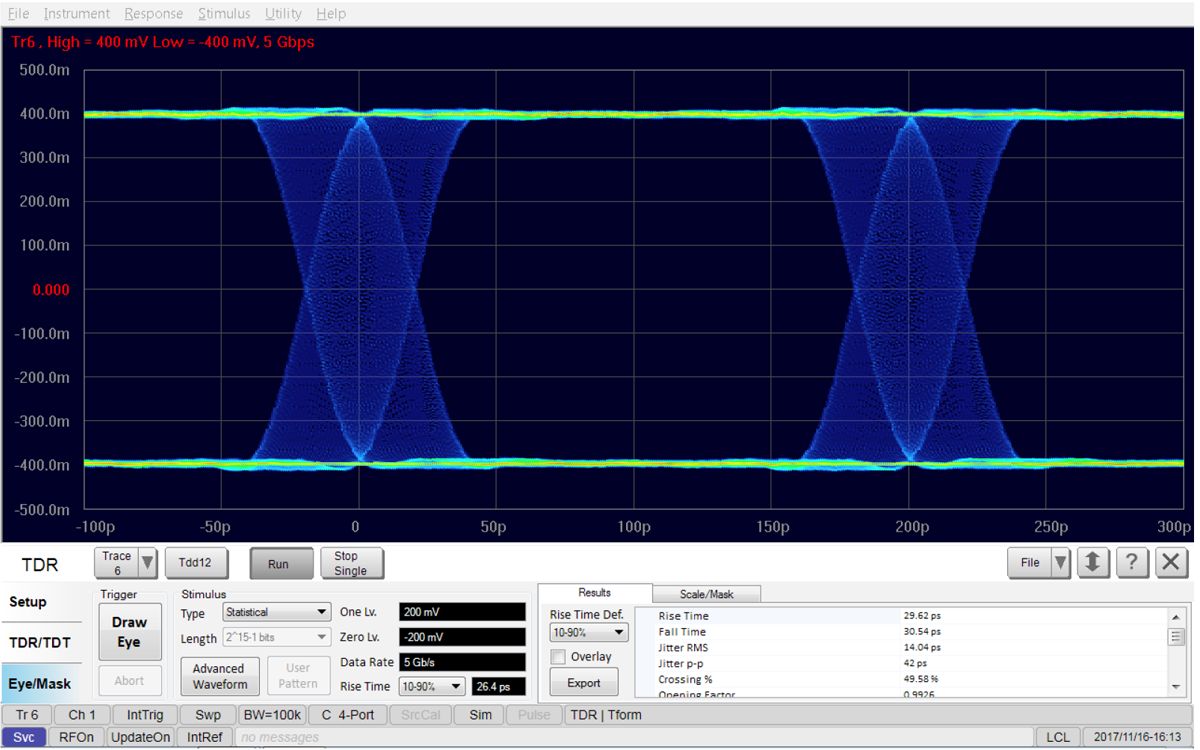The image size is (1200, 750).
Task: Click the help question mark icon
Action: 1132,562
